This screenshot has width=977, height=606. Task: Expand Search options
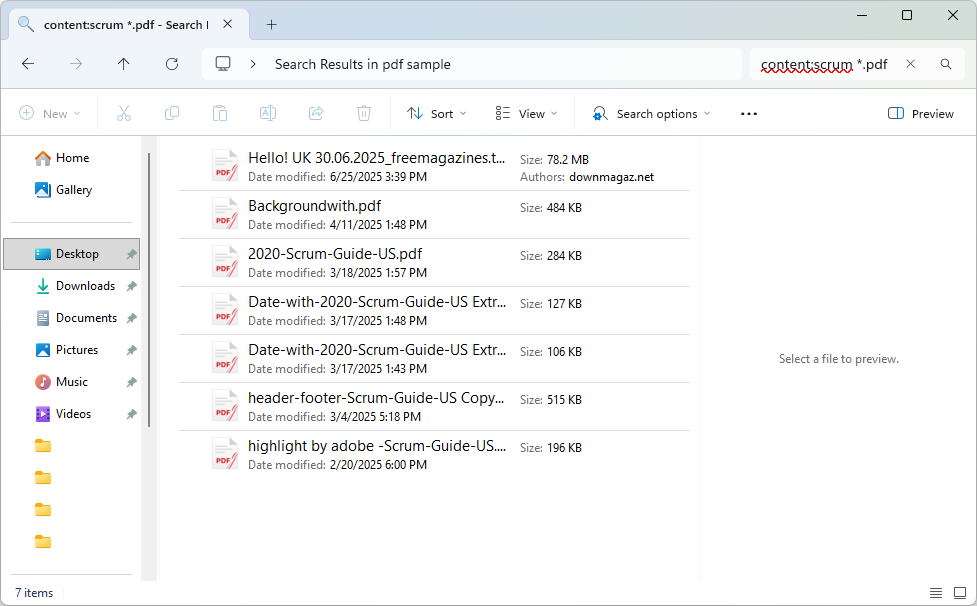click(650, 113)
